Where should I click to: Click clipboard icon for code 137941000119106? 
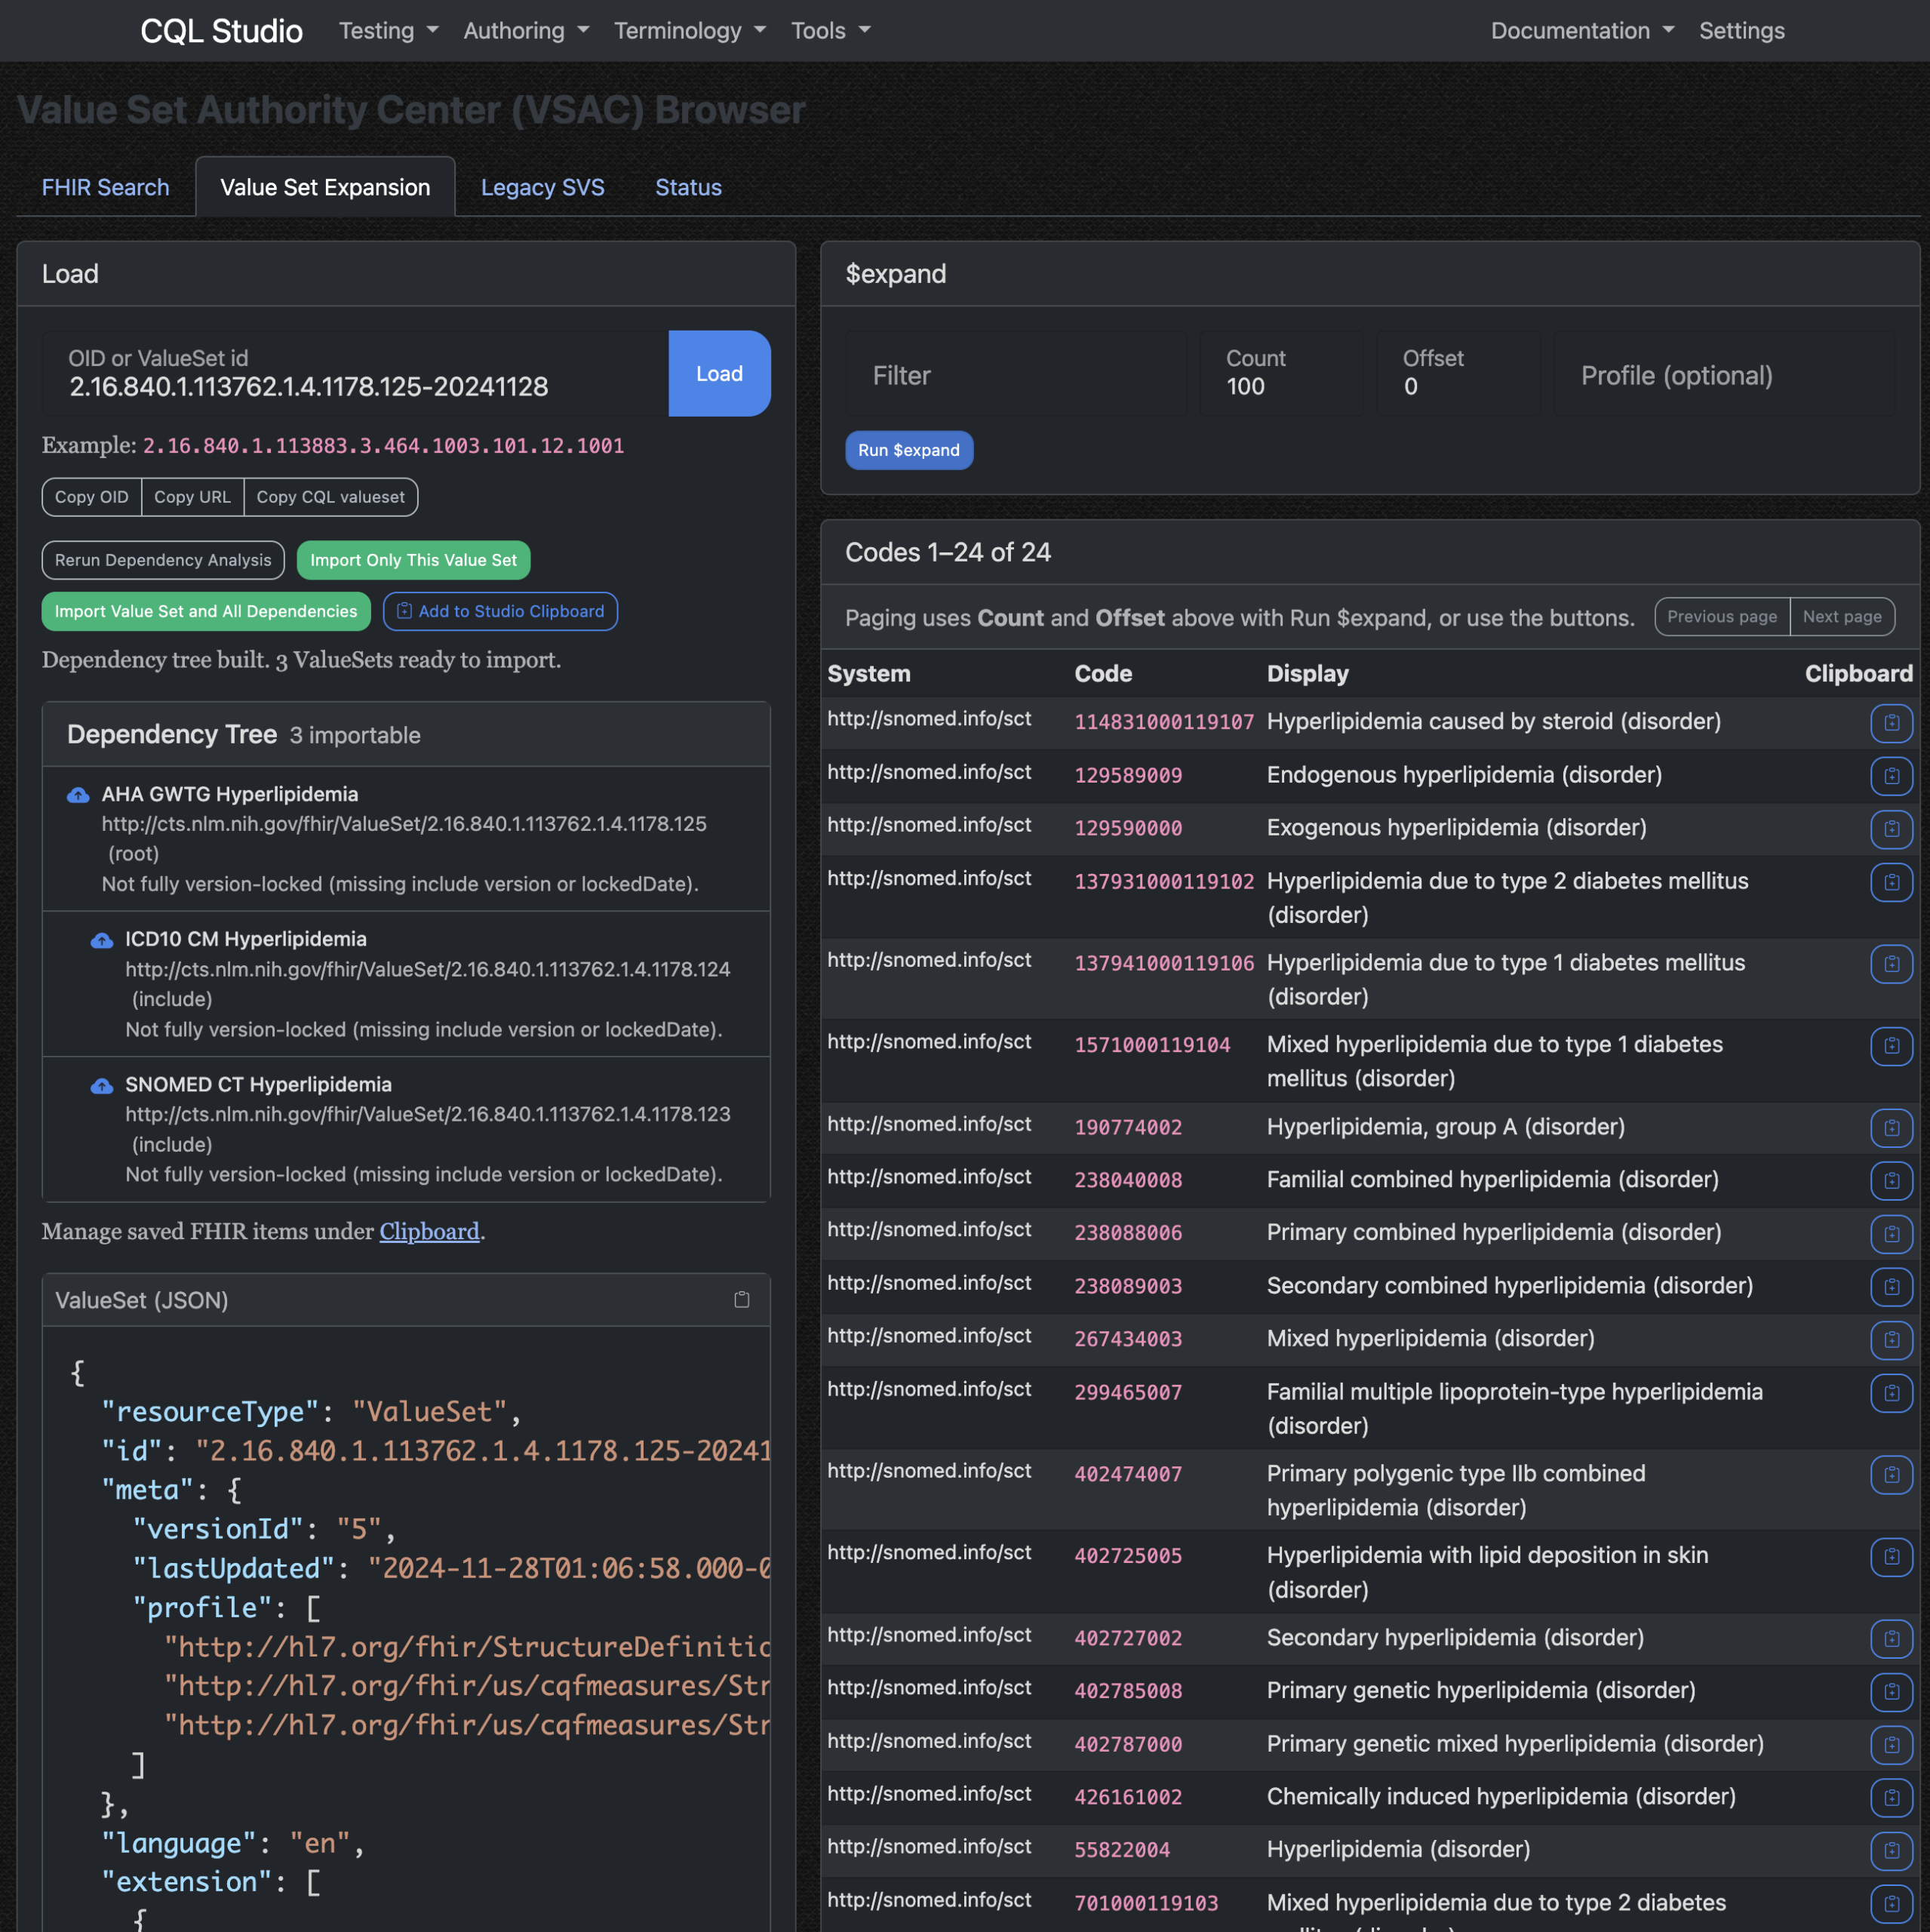[x=1891, y=964]
